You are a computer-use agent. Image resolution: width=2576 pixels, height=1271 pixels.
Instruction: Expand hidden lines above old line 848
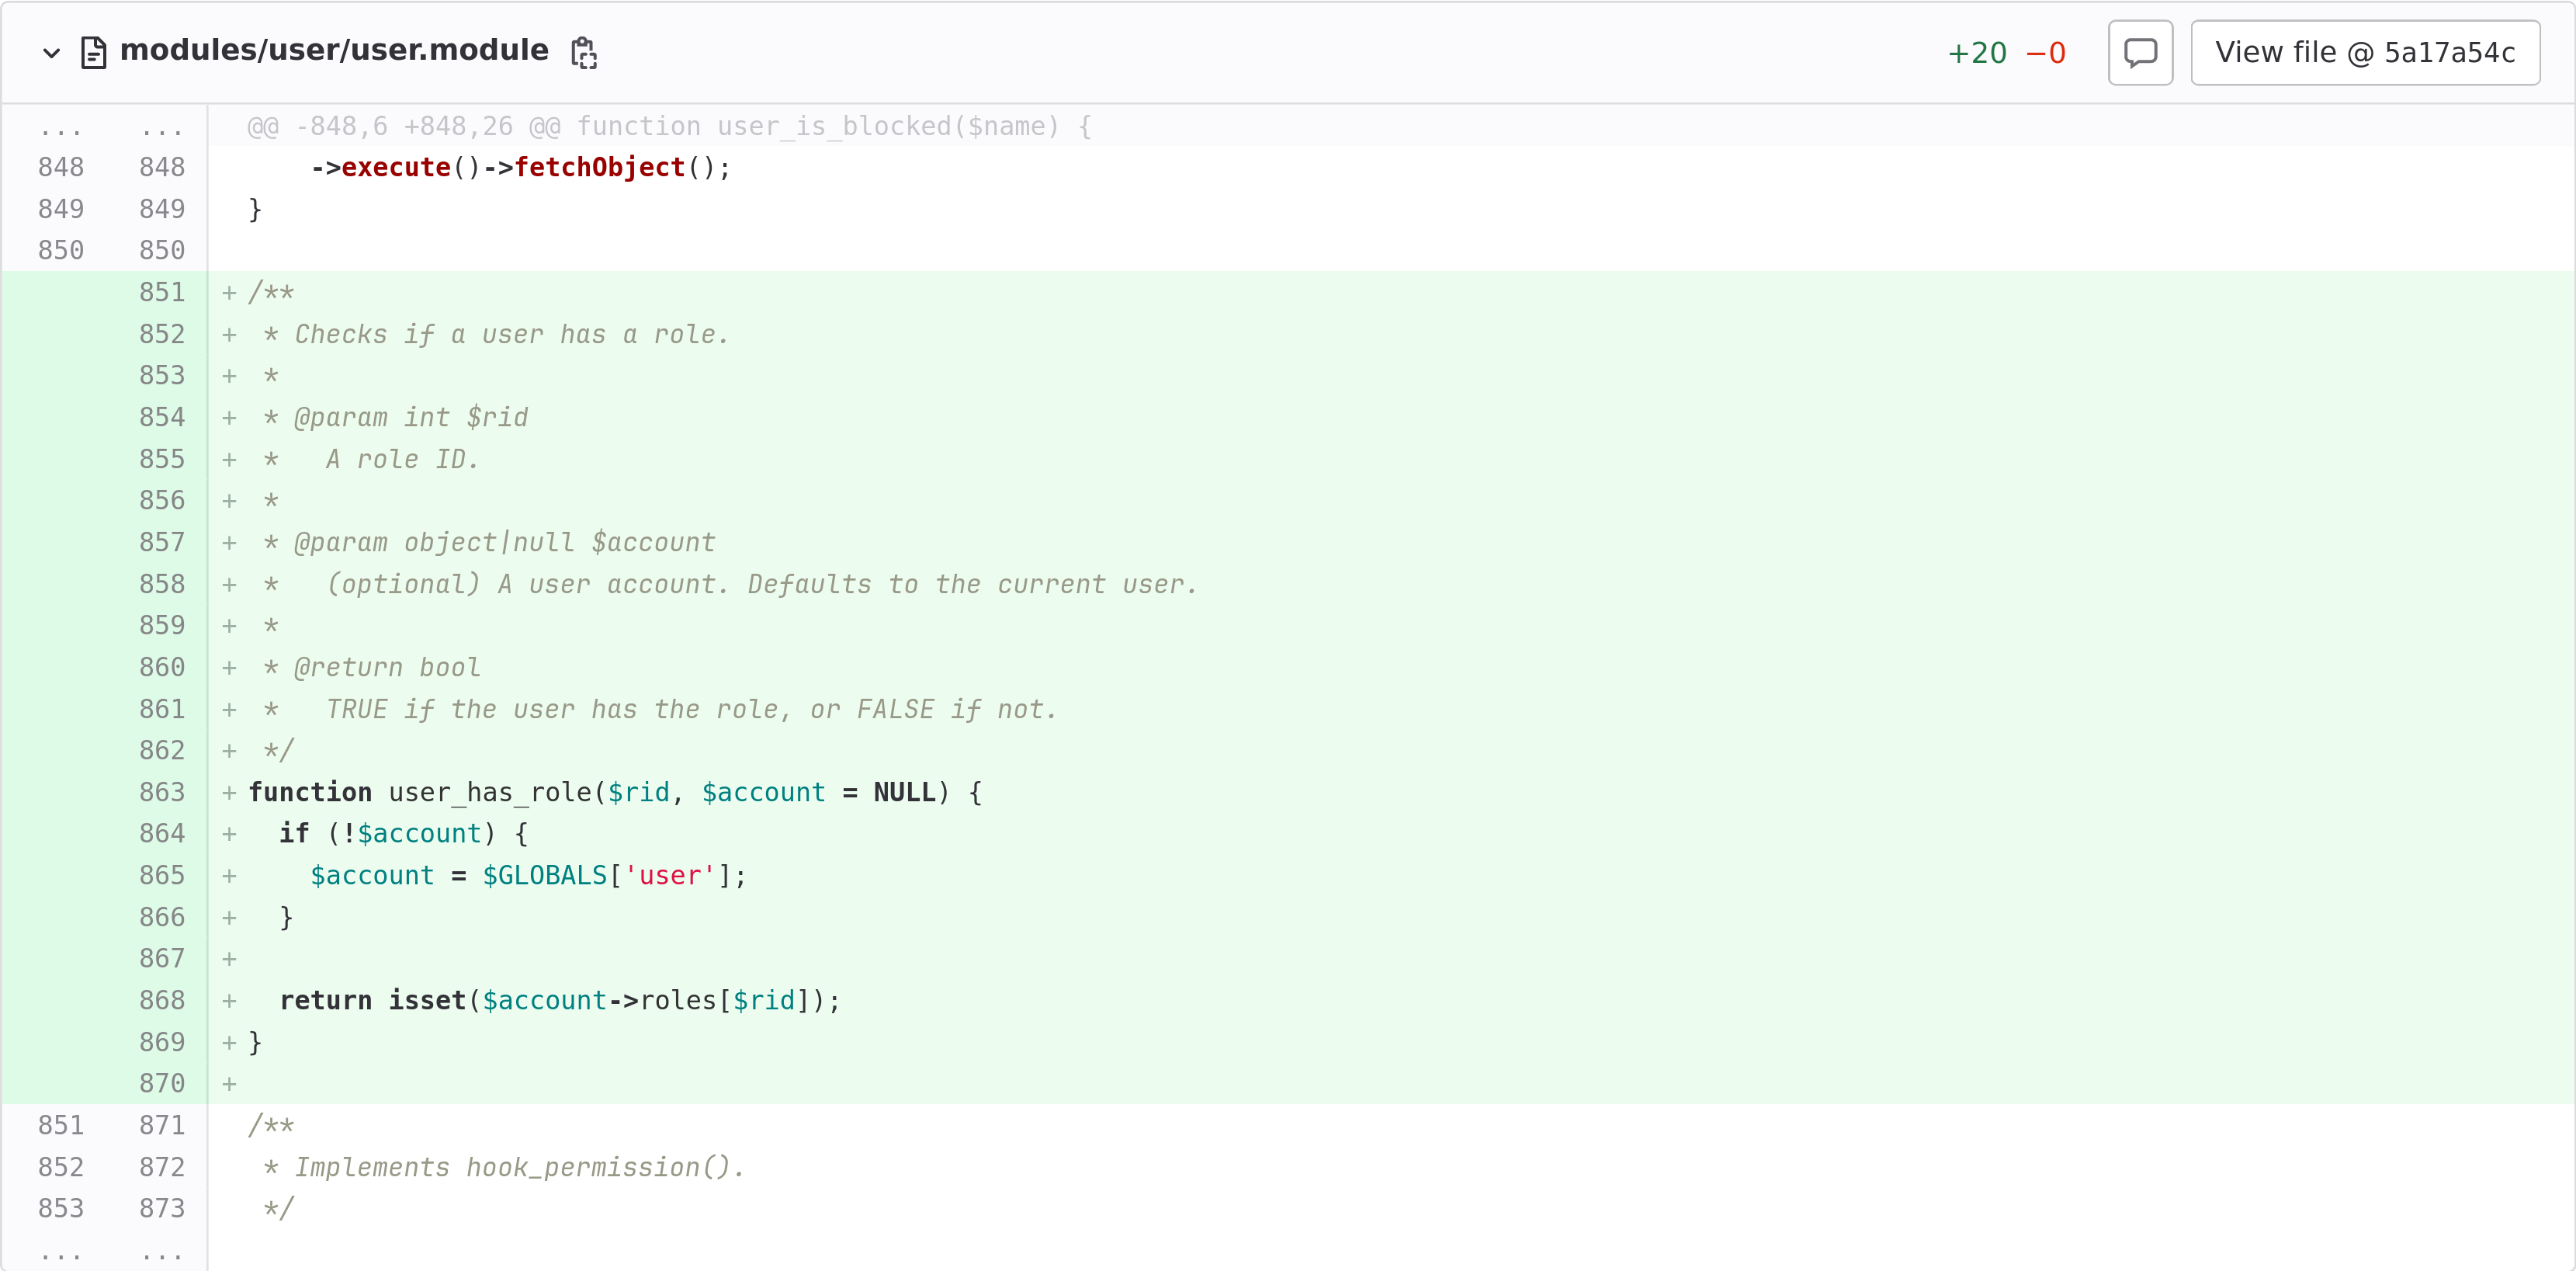(60, 127)
